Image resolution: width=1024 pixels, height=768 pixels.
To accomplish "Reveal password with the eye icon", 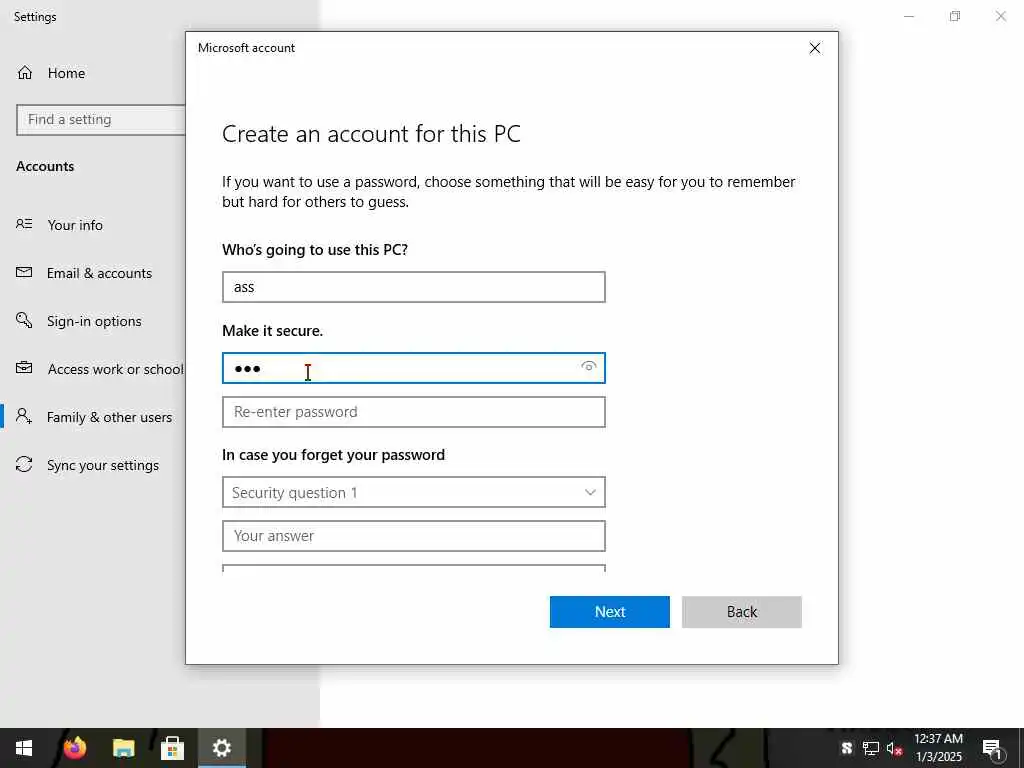I will (x=588, y=366).
